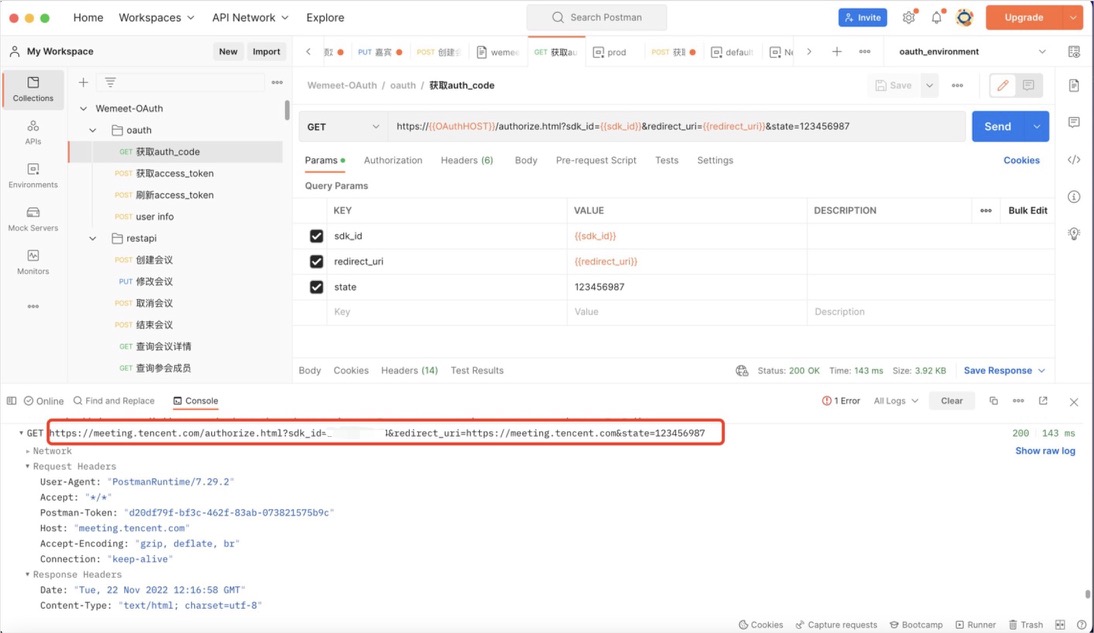This screenshot has width=1094, height=633.
Task: Click the sidebar more options ellipsis
Action: coord(33,306)
